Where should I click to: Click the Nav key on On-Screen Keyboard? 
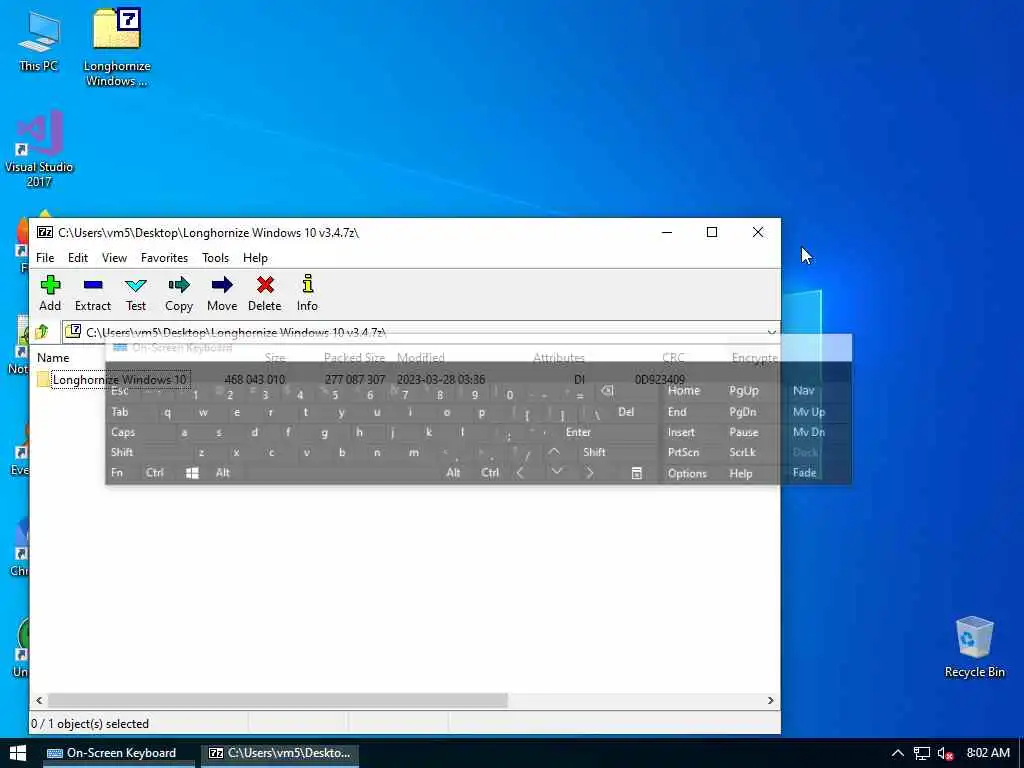tap(804, 391)
